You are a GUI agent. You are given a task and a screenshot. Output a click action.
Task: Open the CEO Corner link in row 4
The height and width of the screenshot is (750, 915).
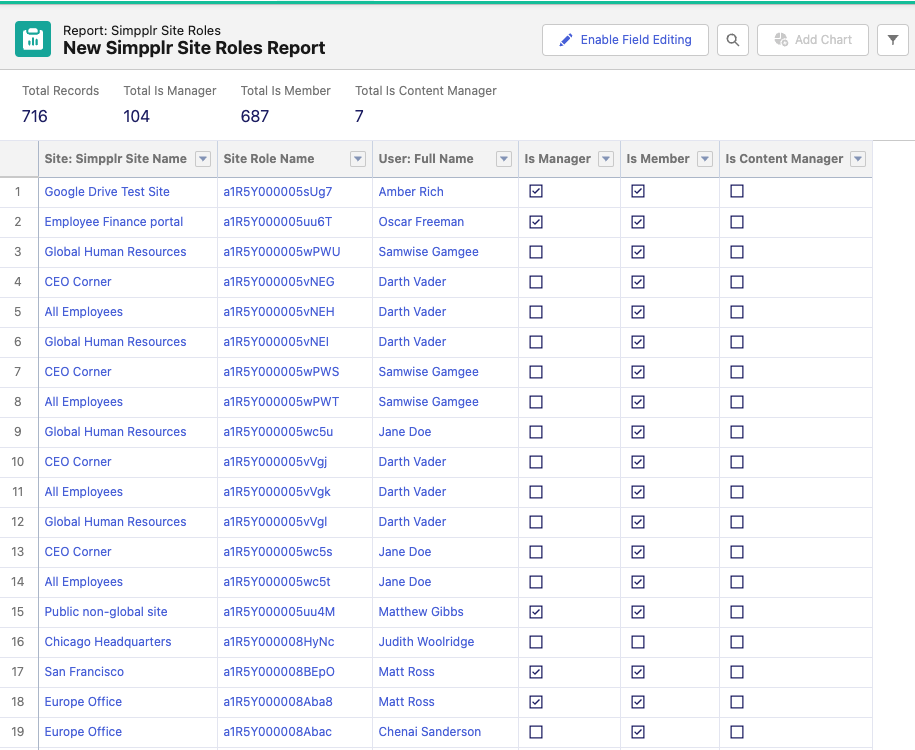coord(78,282)
